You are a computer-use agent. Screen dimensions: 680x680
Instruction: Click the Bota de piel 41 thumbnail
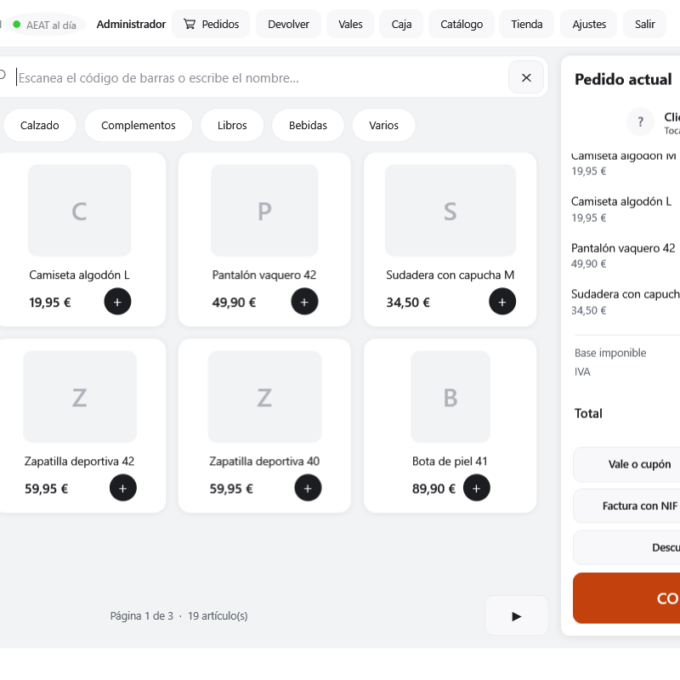(450, 397)
